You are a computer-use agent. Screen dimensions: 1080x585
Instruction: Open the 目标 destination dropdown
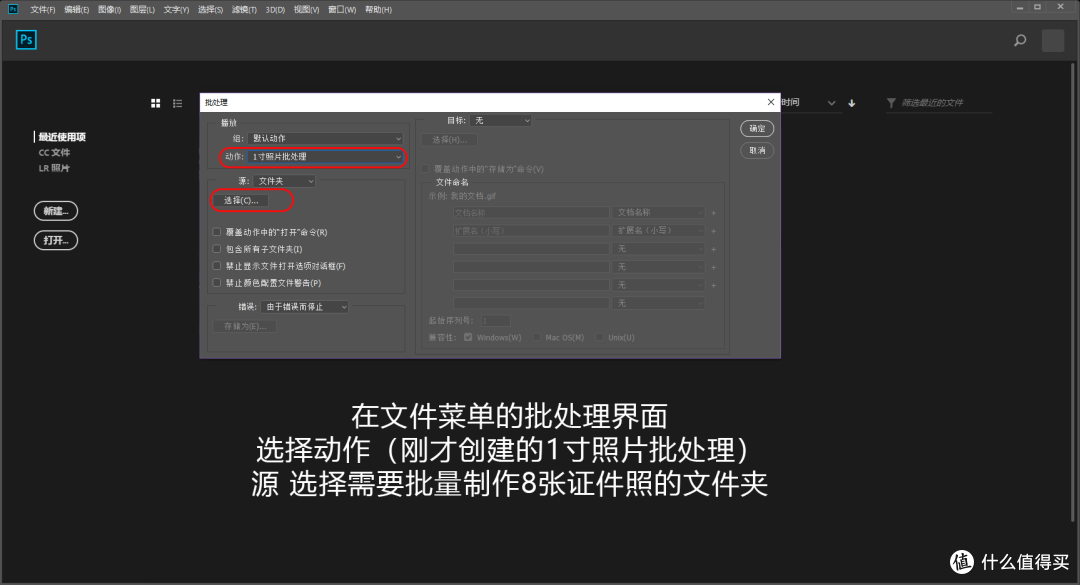pos(500,119)
